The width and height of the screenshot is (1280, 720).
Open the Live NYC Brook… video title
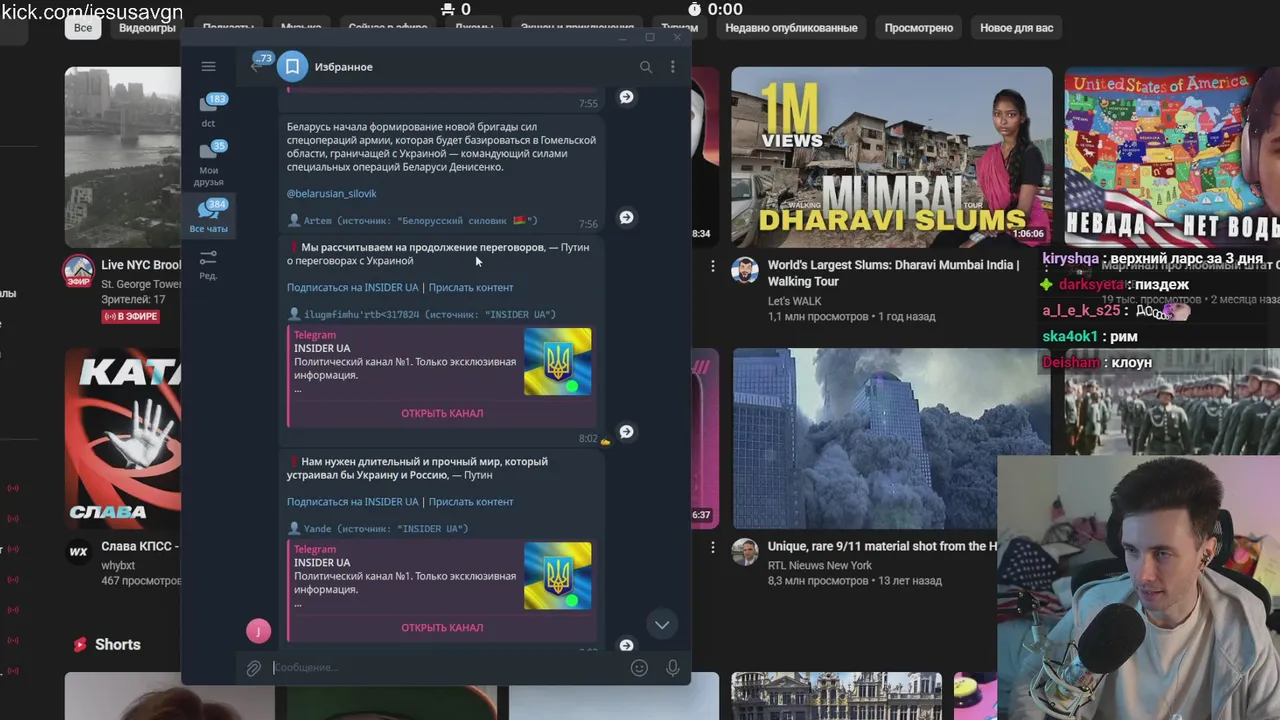(141, 265)
